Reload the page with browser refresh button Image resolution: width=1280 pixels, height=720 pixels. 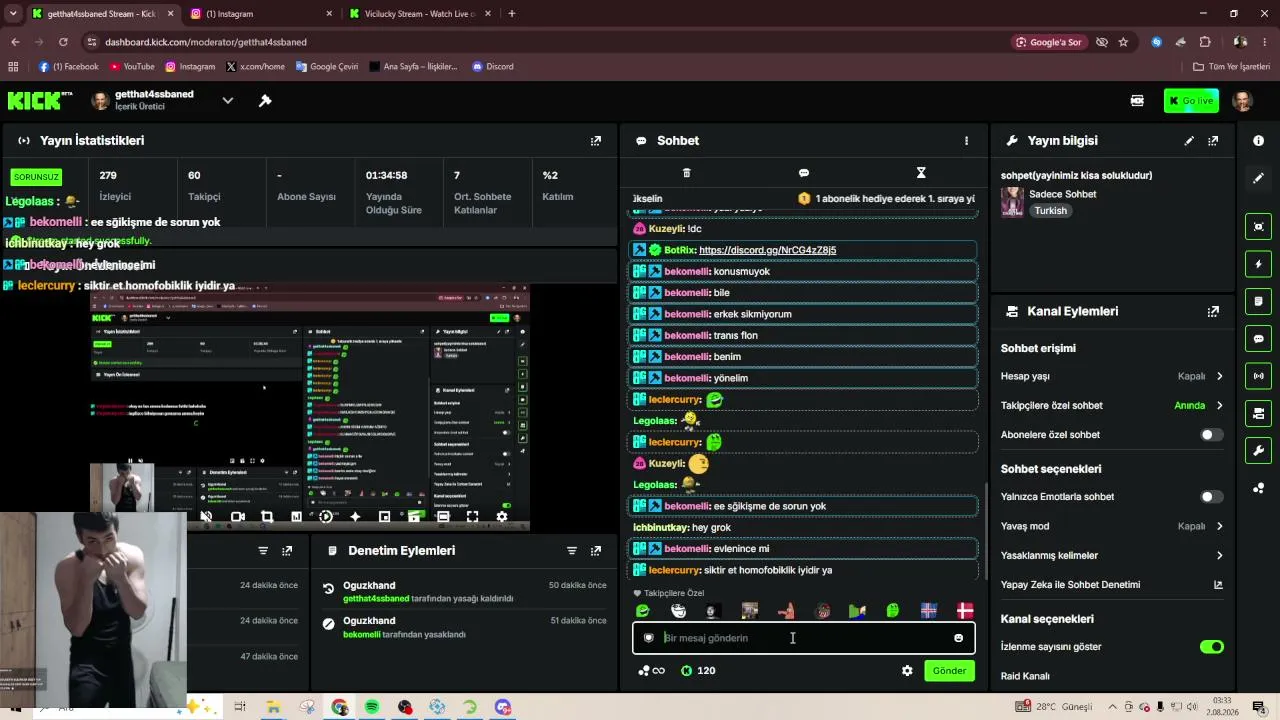(63, 42)
